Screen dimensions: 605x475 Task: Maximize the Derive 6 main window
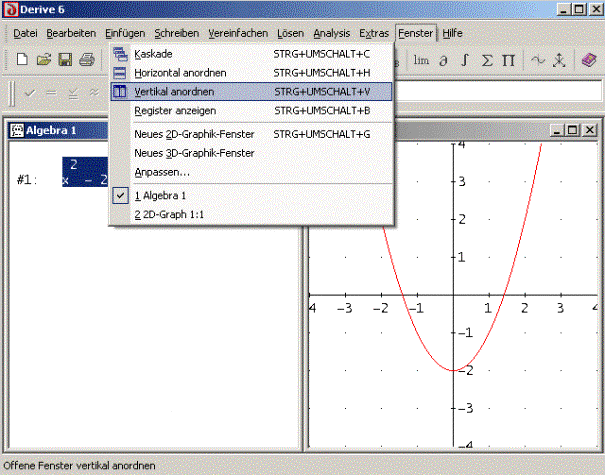pos(580,9)
